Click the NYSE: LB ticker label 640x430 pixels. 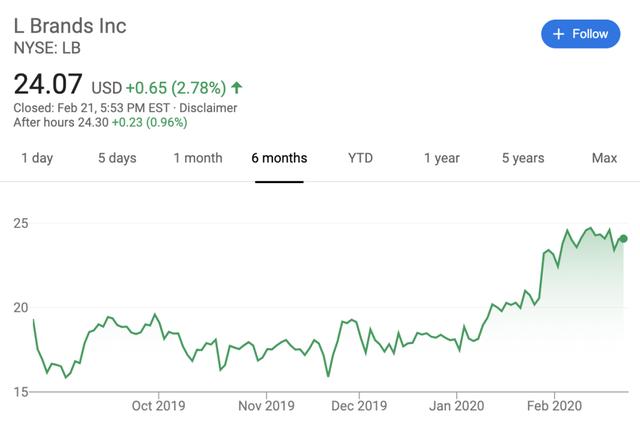48,46
